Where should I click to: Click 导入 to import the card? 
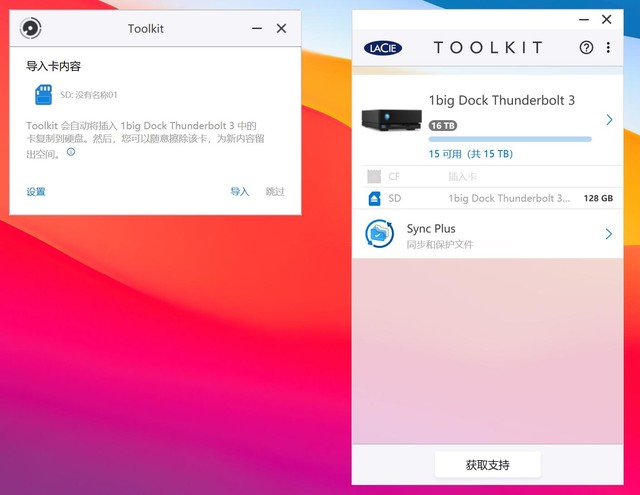[240, 191]
